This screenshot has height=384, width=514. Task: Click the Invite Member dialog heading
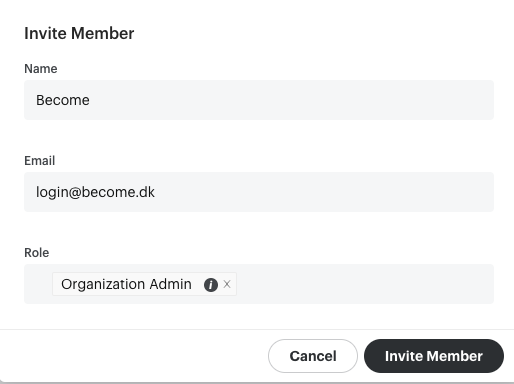pos(79,33)
